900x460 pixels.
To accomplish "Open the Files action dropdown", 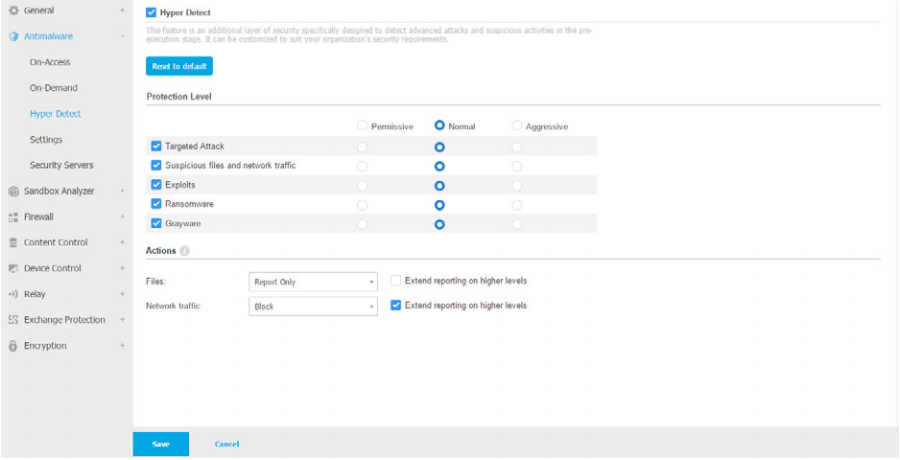I will click(313, 282).
